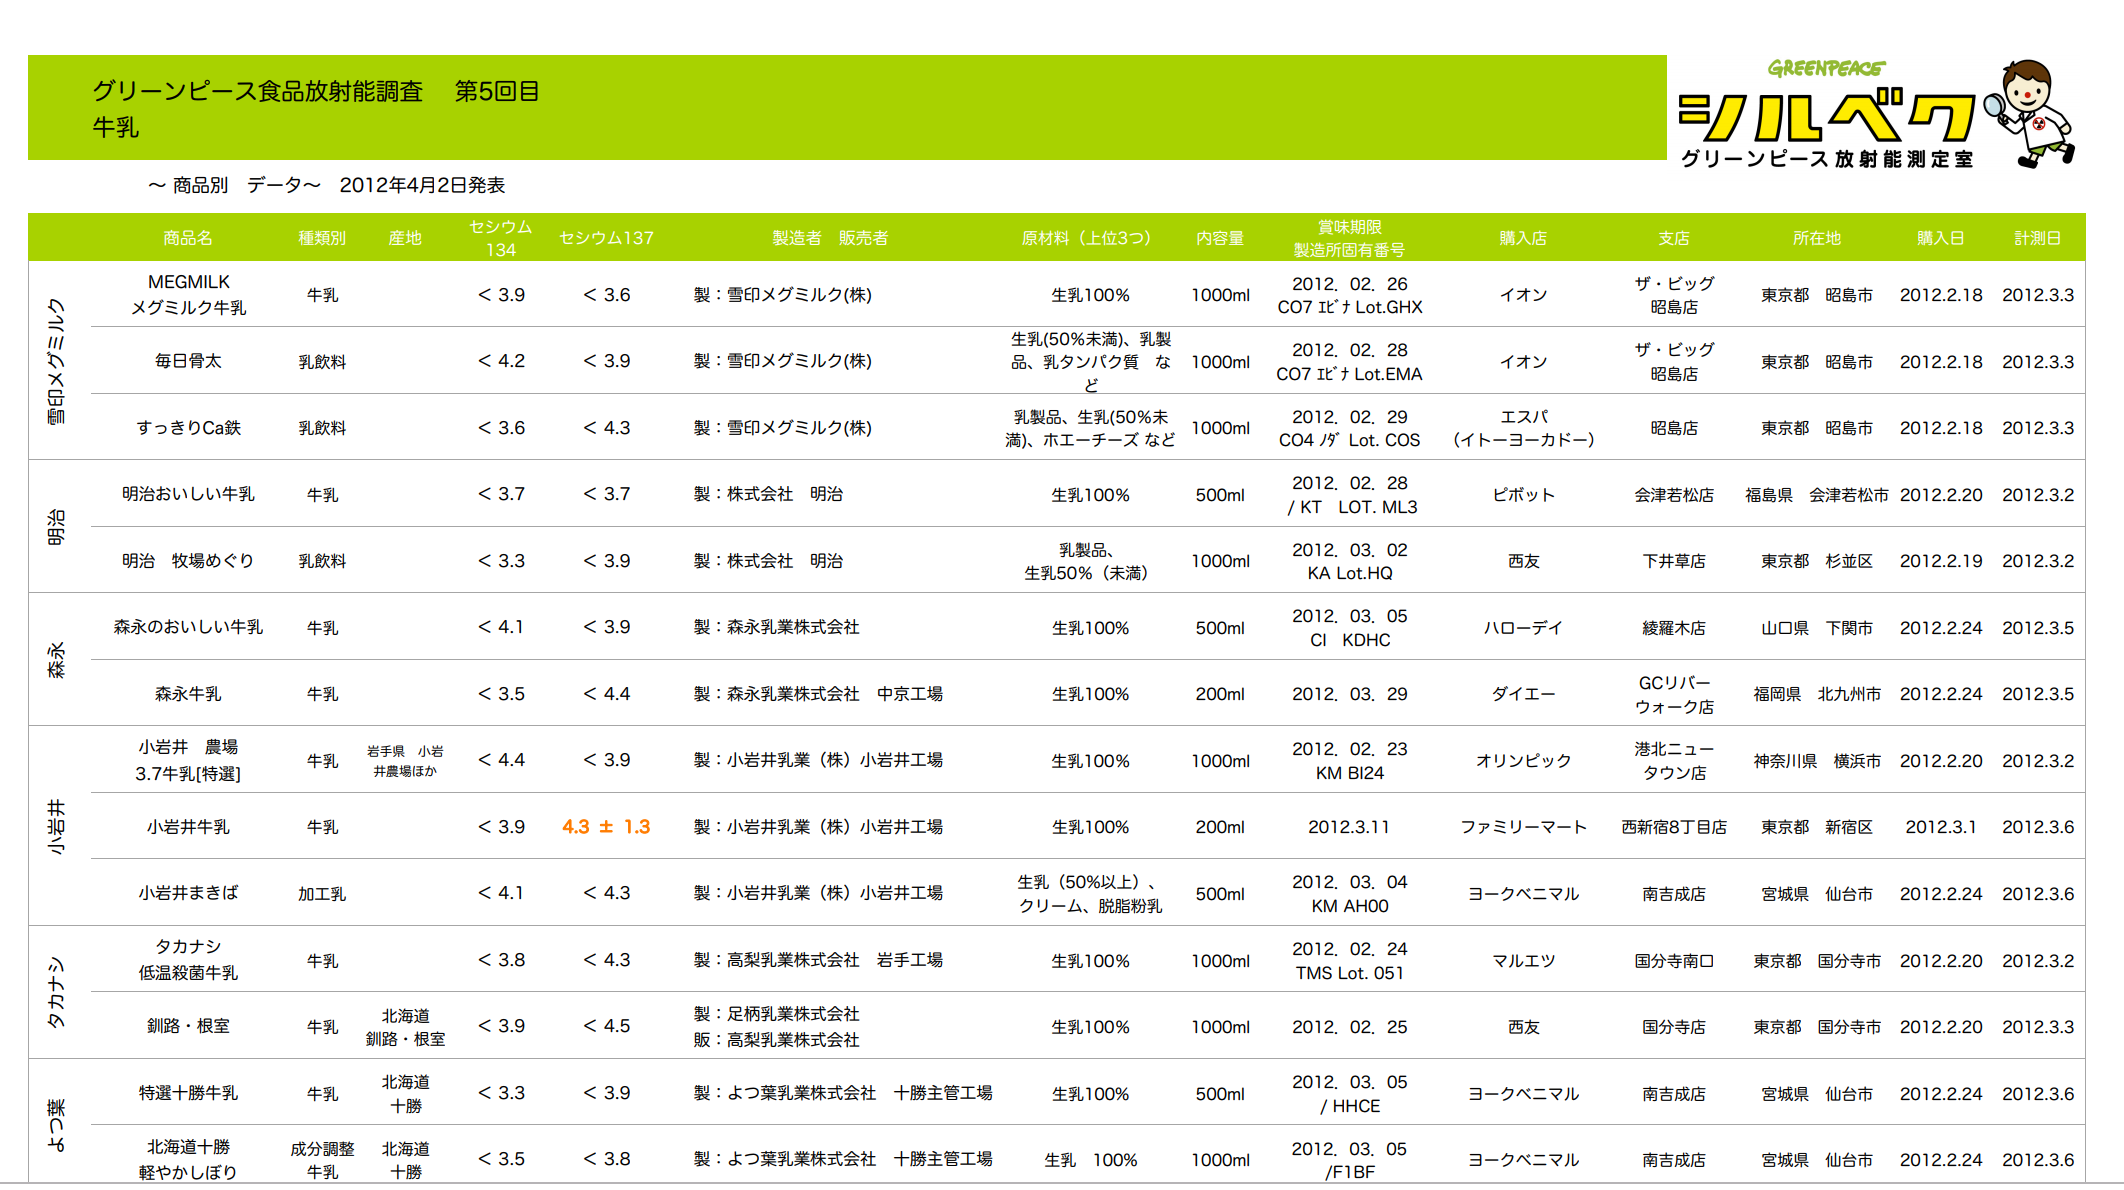2124x1190 pixels.
Task: Click the 商品名 column header
Action: (188, 238)
